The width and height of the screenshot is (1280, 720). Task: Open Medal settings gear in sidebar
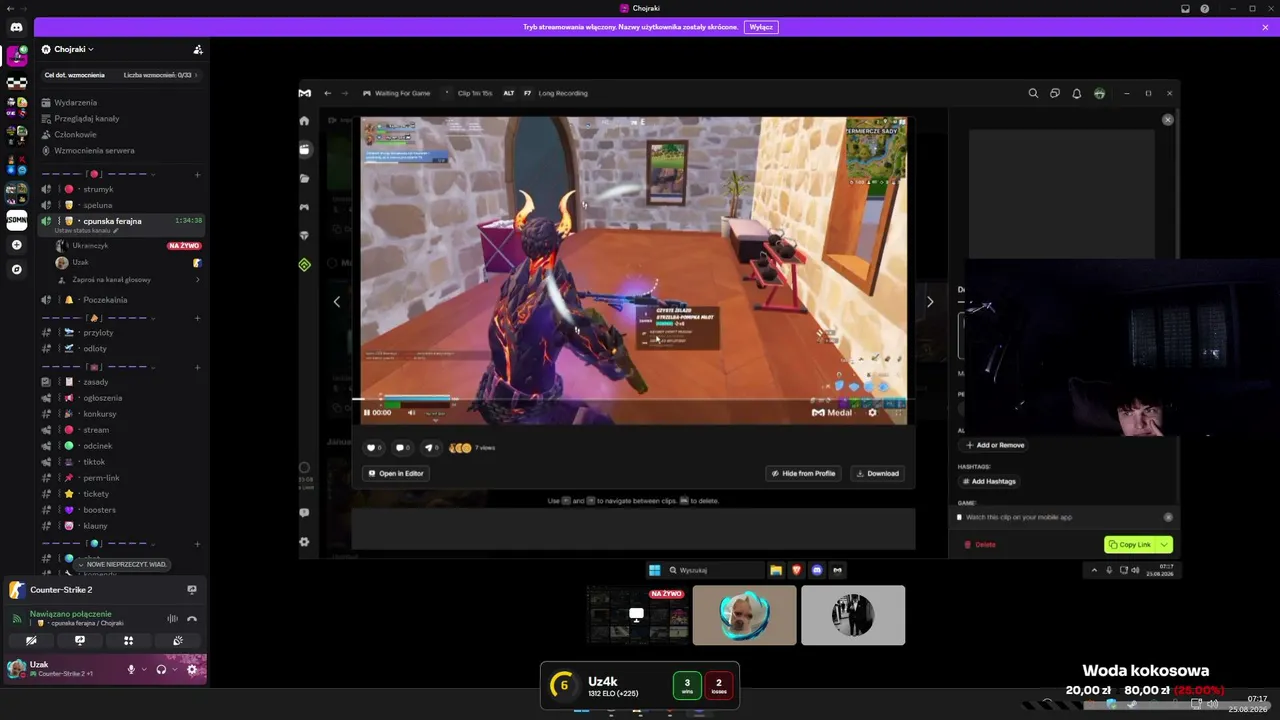click(x=304, y=542)
